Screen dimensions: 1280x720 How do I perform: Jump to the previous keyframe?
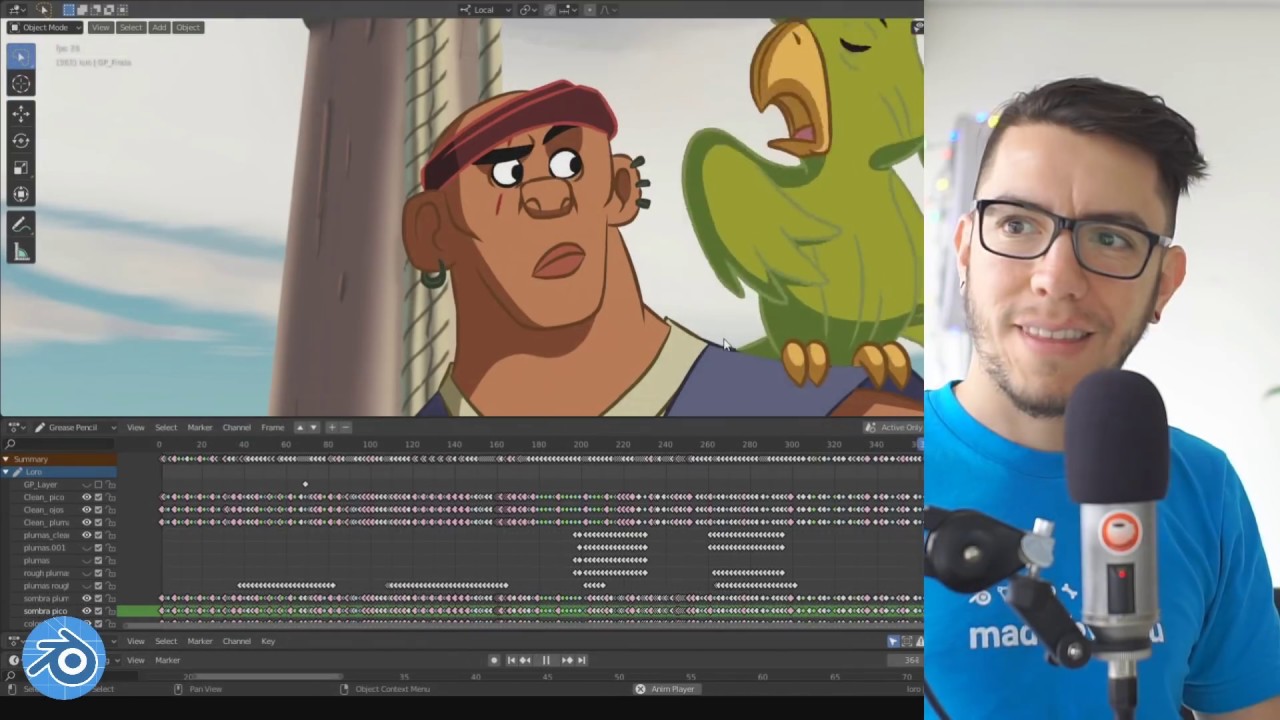(x=525, y=660)
